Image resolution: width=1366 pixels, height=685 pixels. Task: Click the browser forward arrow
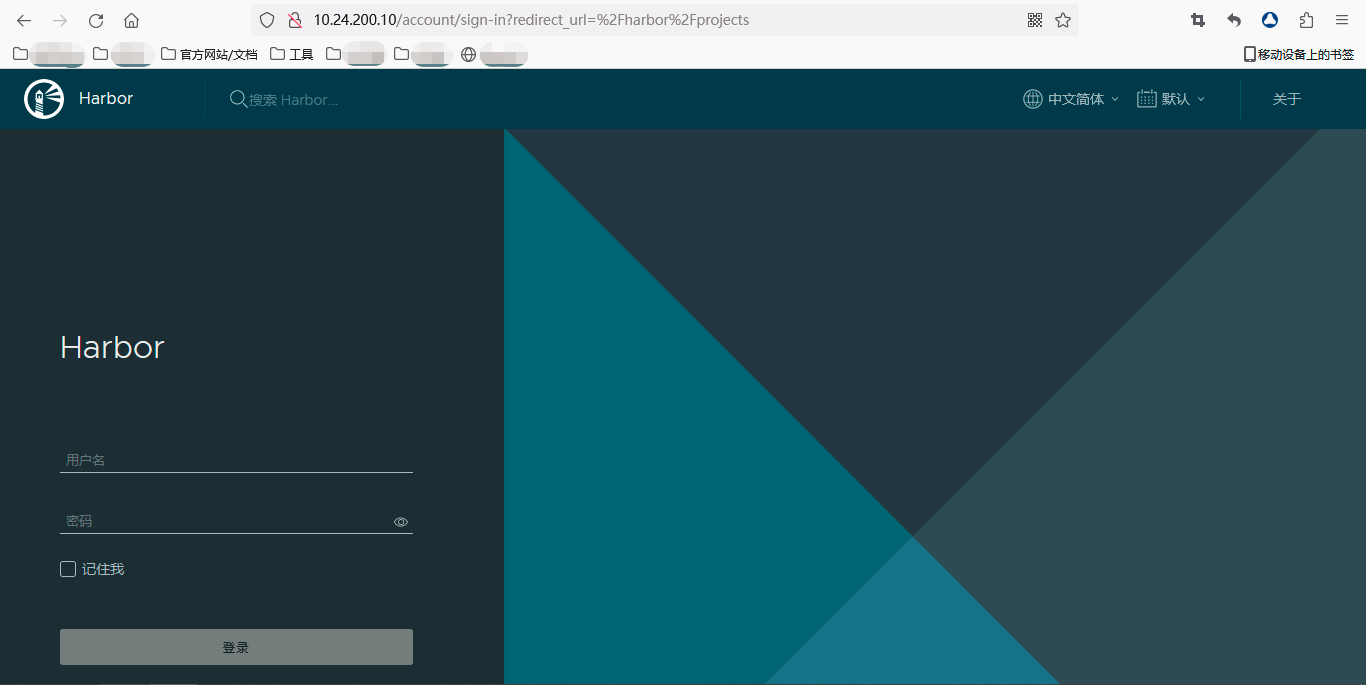[60, 20]
